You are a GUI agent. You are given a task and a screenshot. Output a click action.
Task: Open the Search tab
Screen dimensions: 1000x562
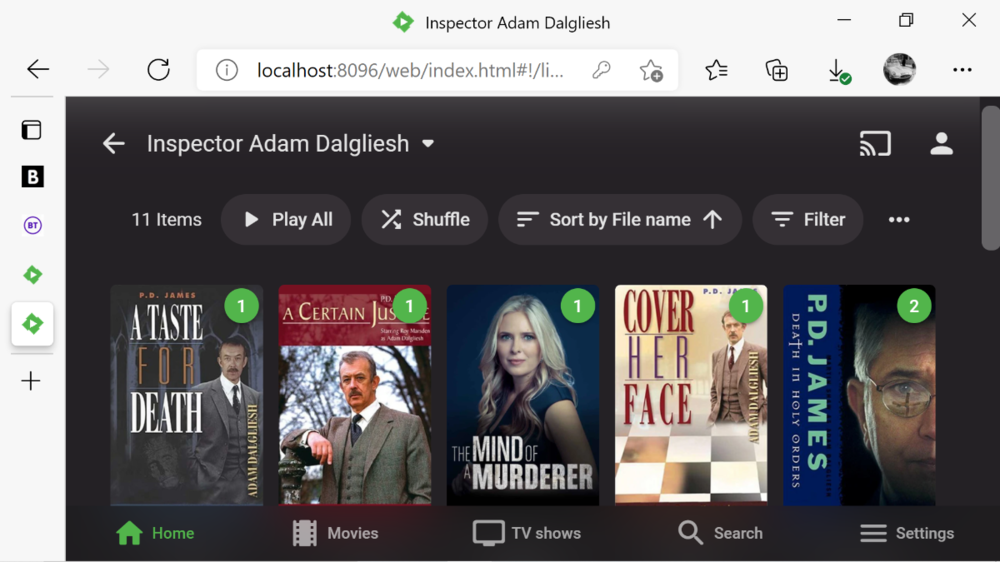(720, 533)
